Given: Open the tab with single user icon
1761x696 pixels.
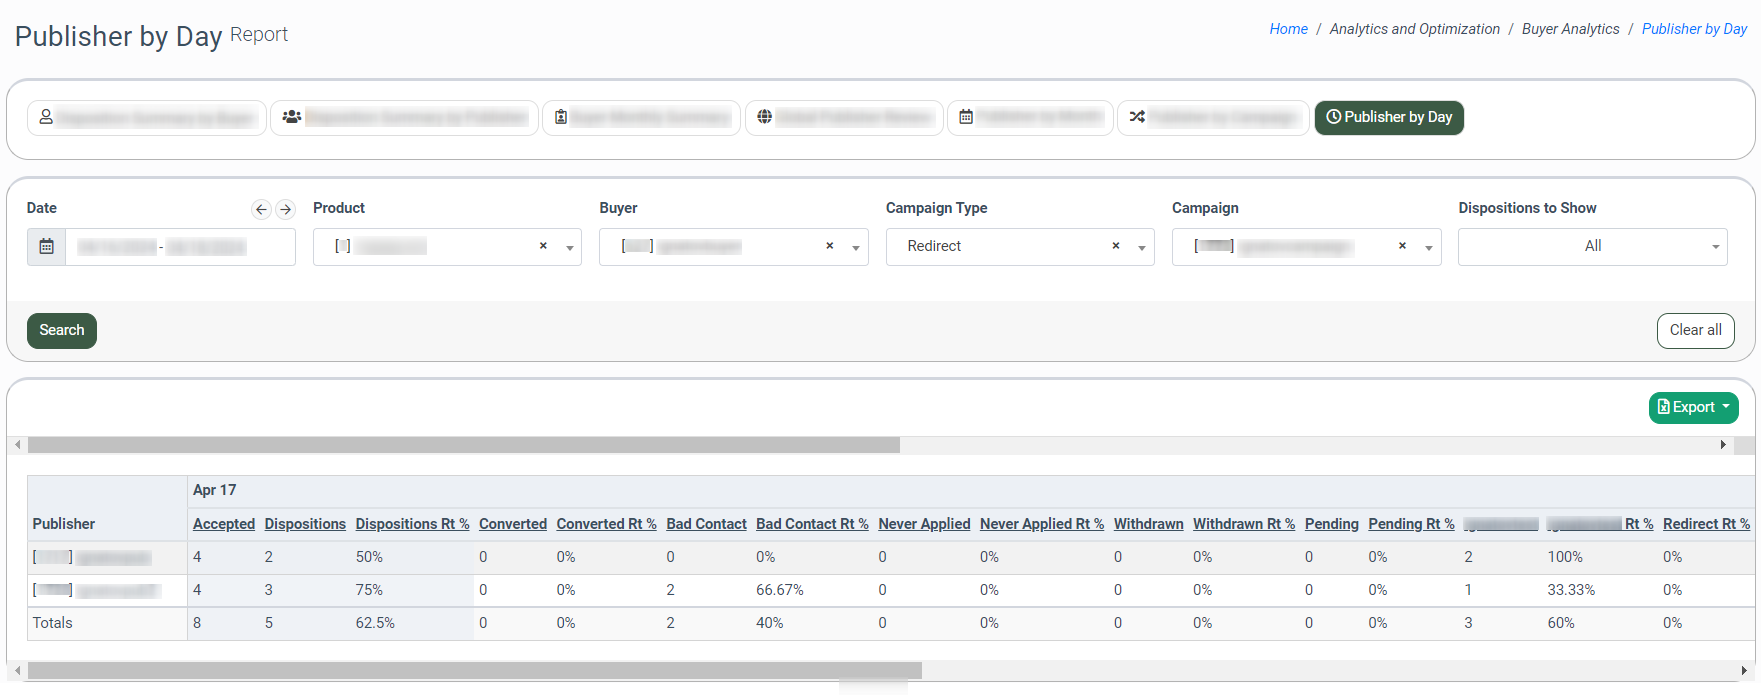Looking at the screenshot, I should coord(147,118).
